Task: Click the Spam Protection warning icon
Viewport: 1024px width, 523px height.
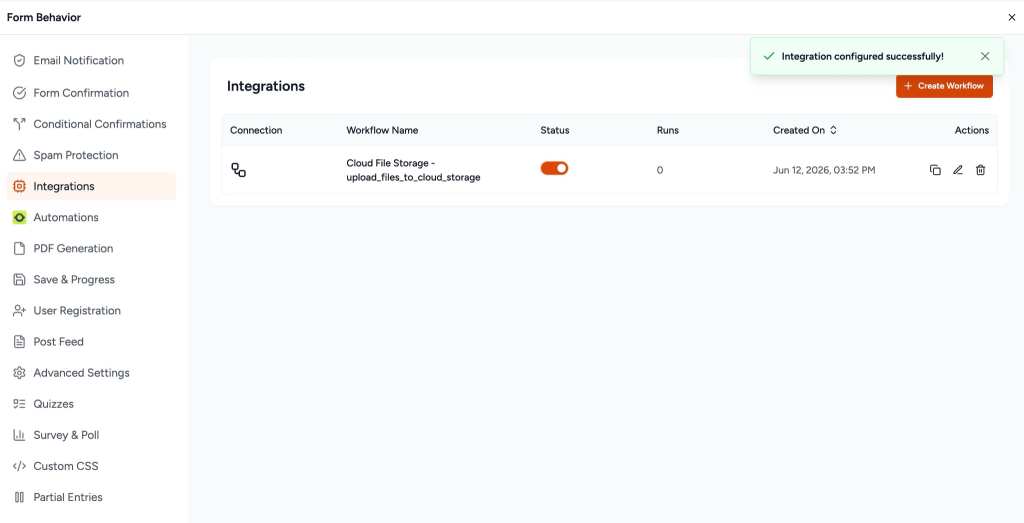Action: tap(20, 155)
